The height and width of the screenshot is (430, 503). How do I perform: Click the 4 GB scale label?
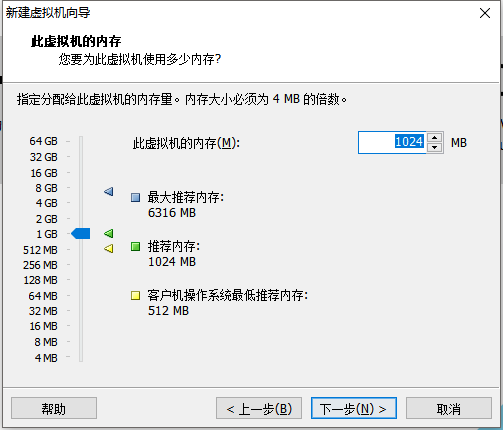coord(46,203)
